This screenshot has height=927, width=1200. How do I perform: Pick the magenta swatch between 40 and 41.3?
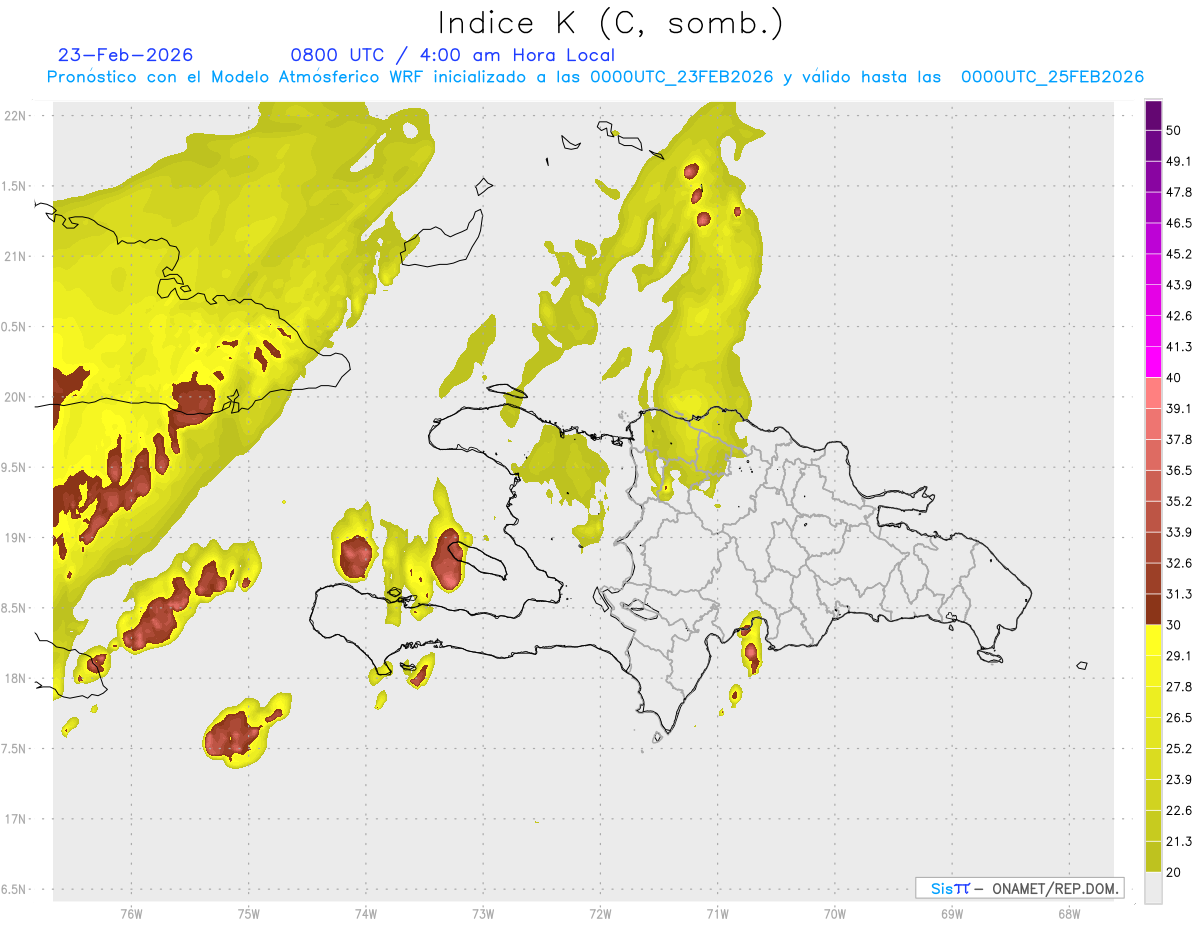pyautogui.click(x=1153, y=362)
